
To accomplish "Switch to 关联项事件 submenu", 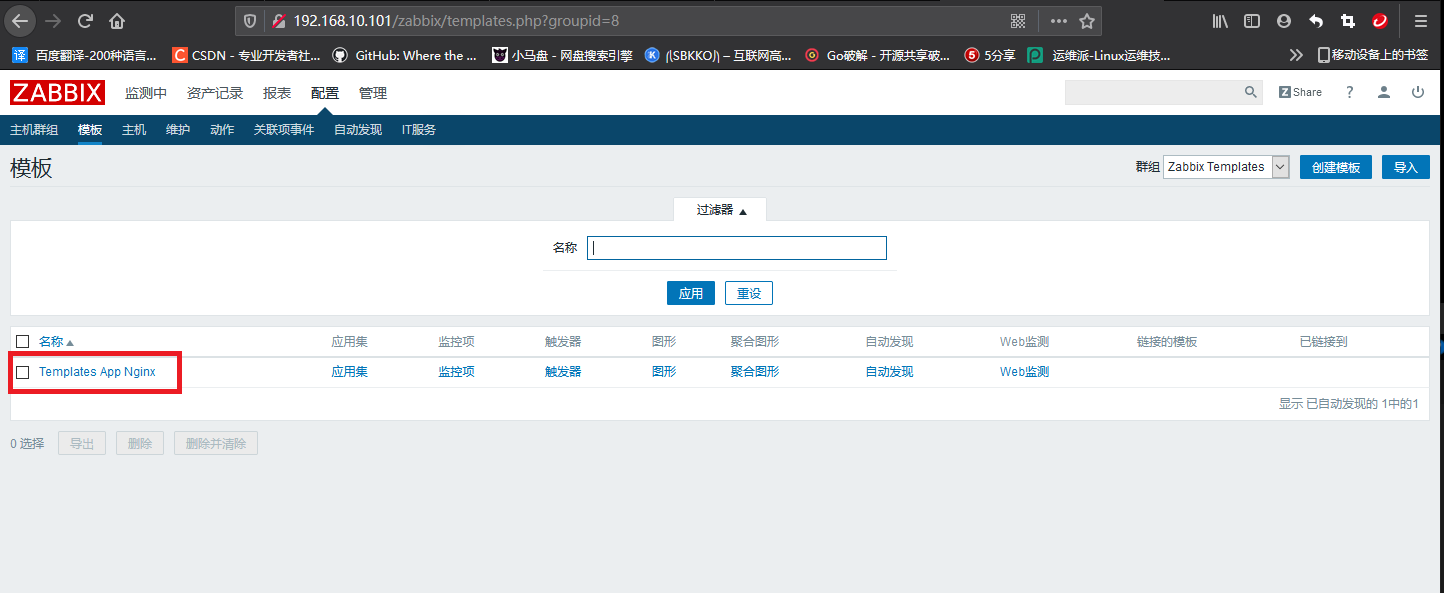I will tap(284, 130).
